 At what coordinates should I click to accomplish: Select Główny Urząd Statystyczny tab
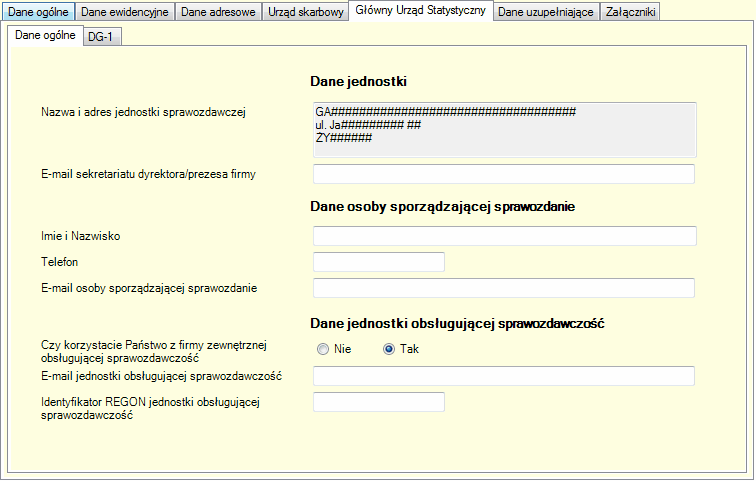pyautogui.click(x=420, y=11)
